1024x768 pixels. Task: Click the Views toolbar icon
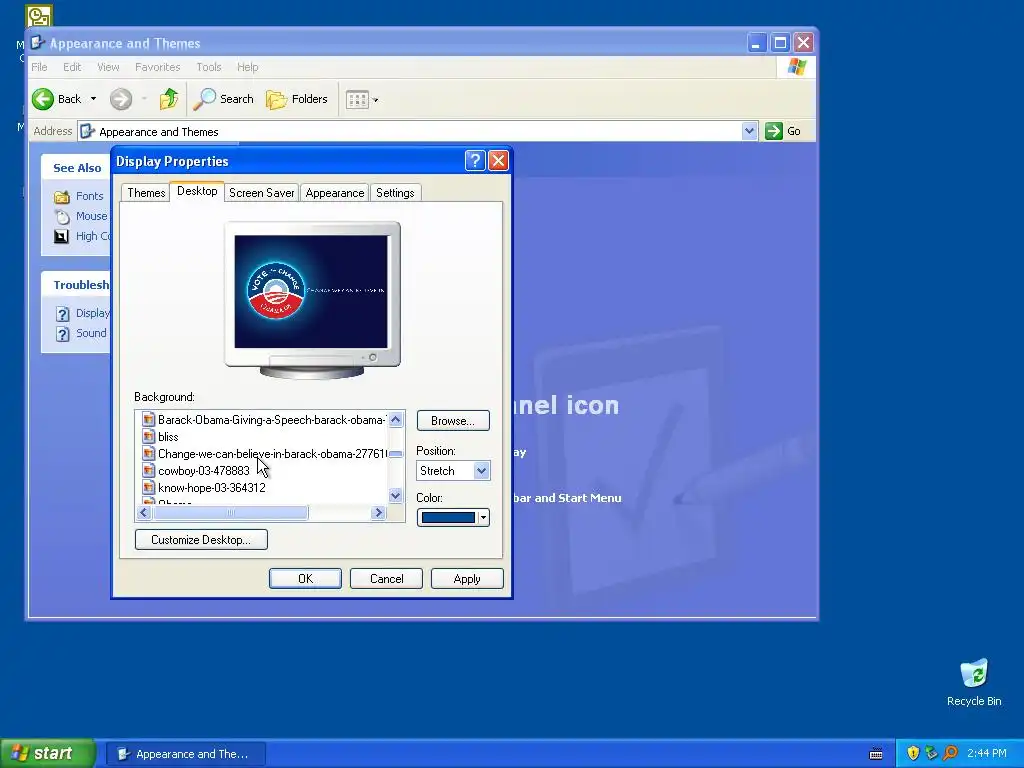[x=357, y=100]
